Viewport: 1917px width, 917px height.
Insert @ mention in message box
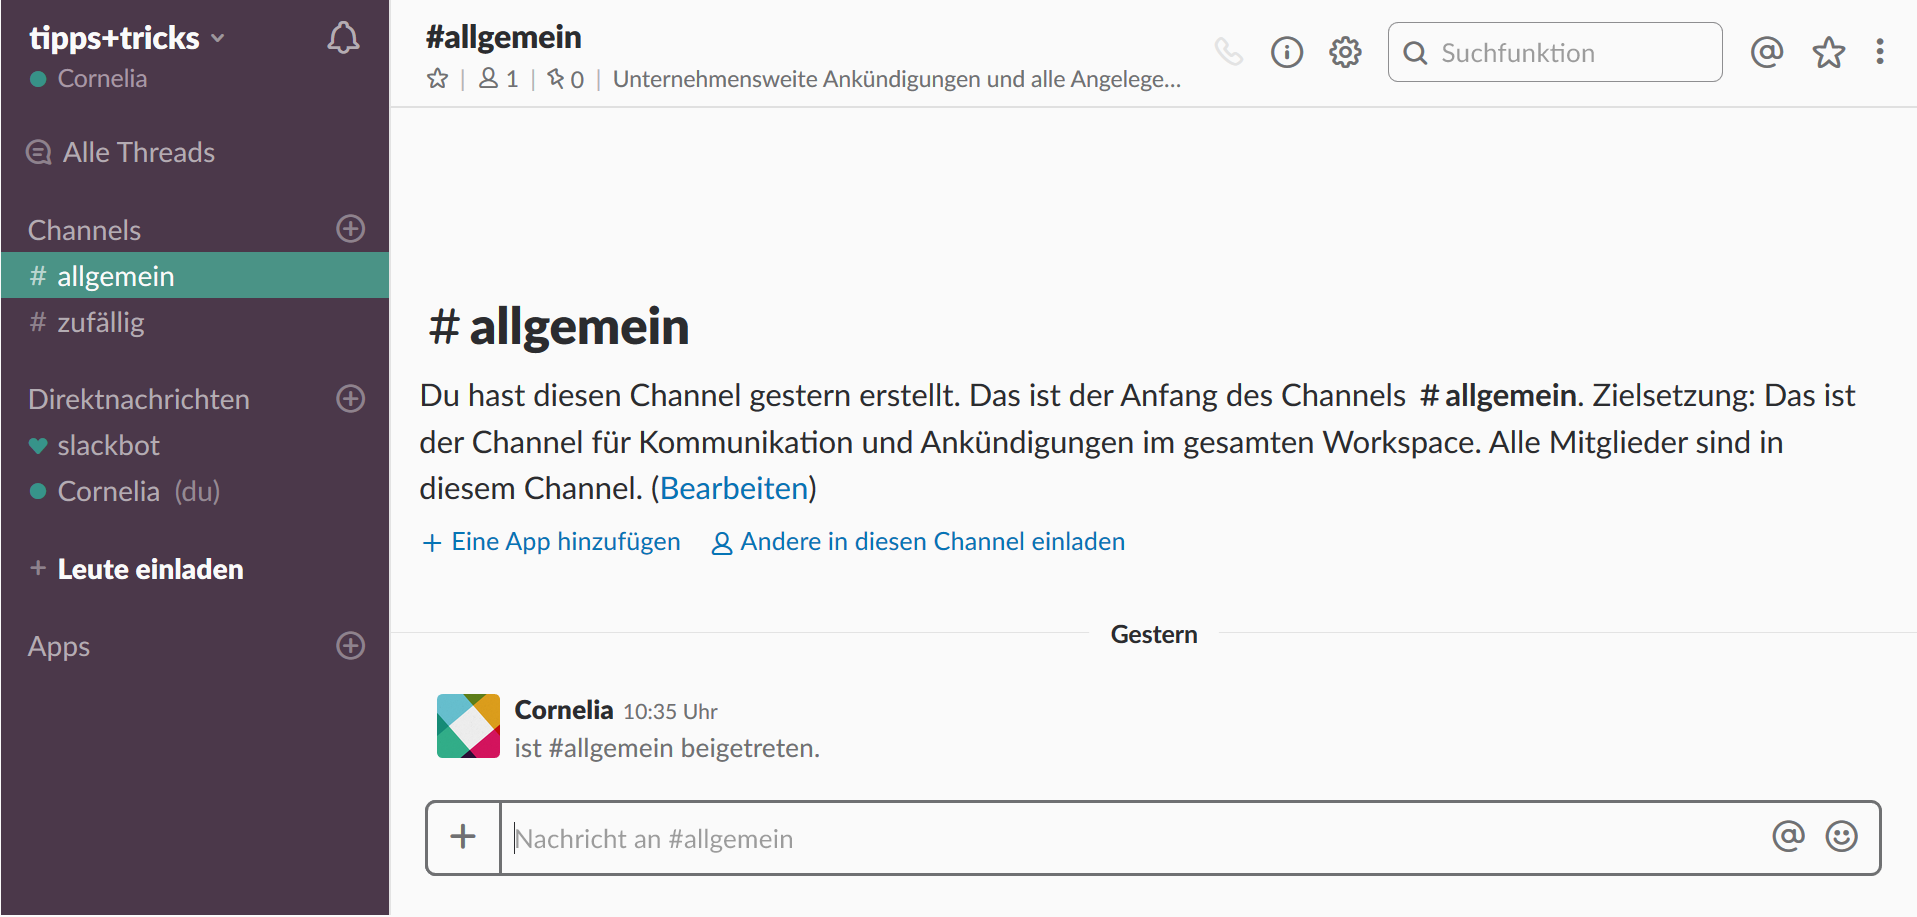coord(1788,836)
